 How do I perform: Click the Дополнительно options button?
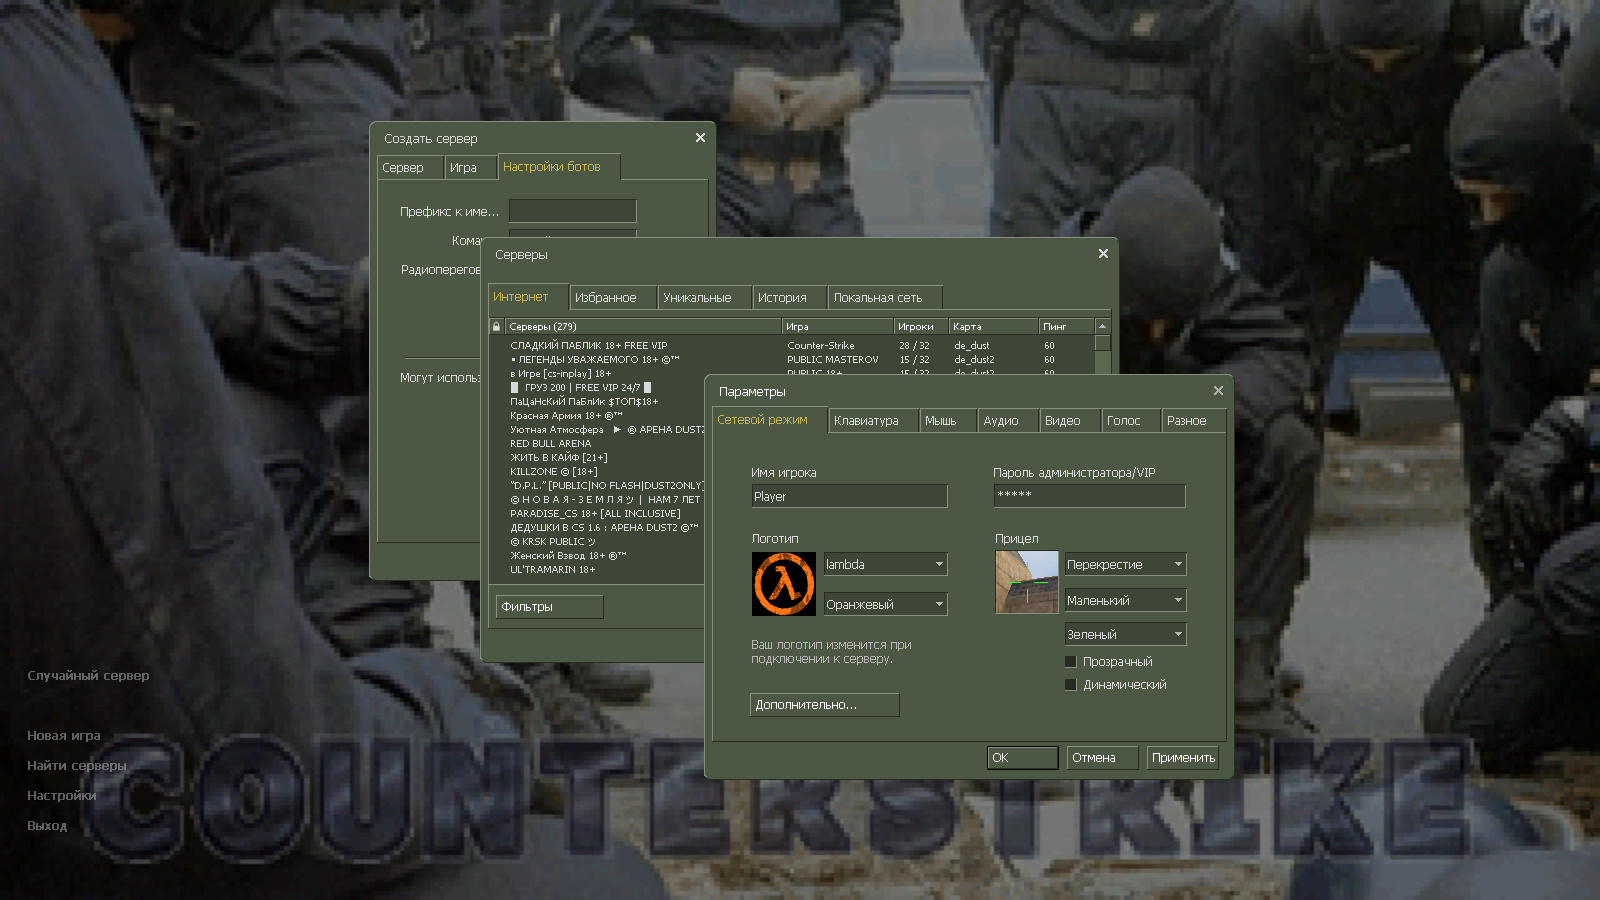click(824, 705)
